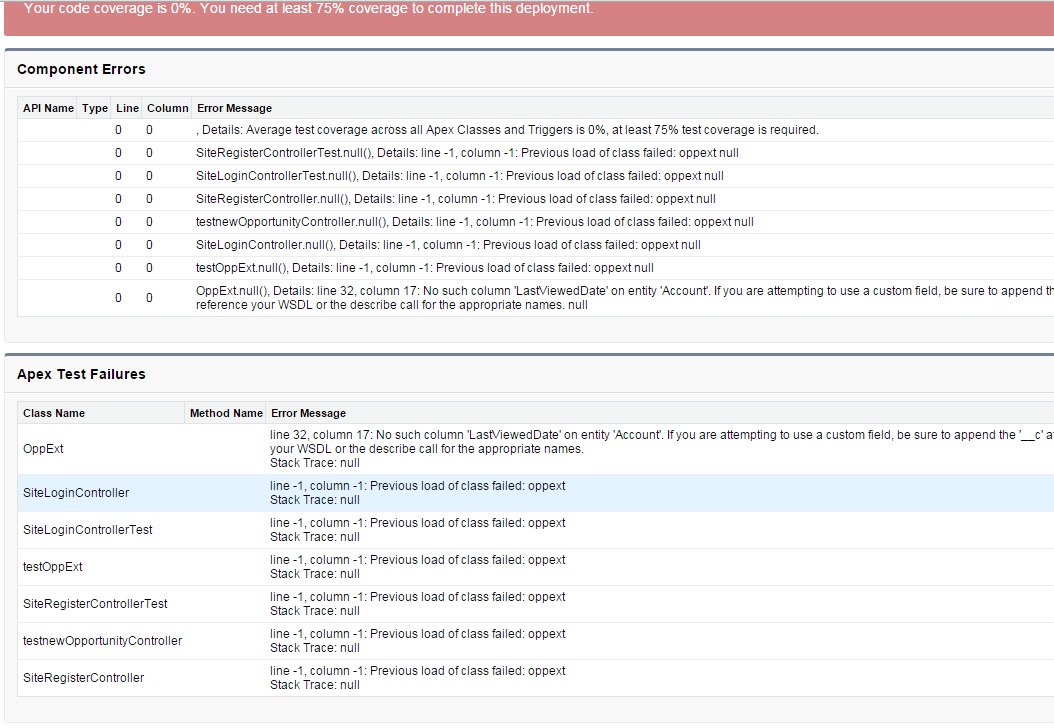Screen dimensions: 1054x728
Task: Click the OppExt class name in test failures
Action: tap(43, 449)
